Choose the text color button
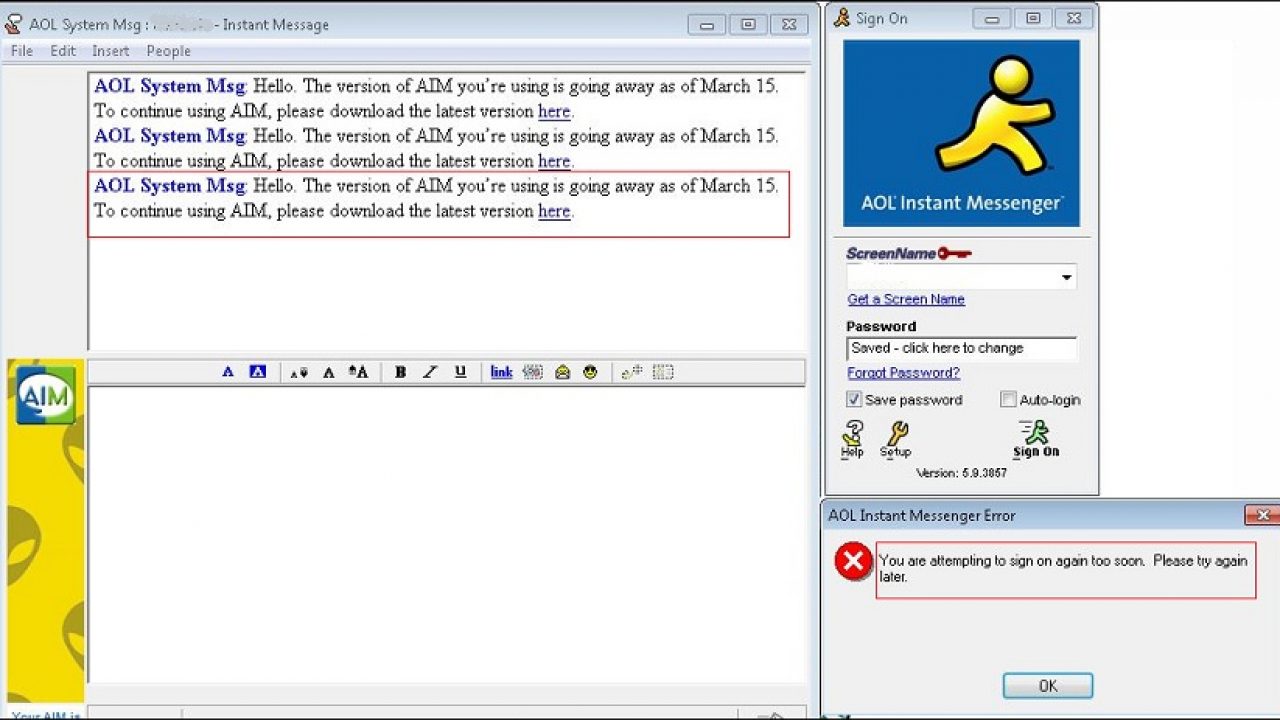This screenshot has height=720, width=1280. pos(228,372)
